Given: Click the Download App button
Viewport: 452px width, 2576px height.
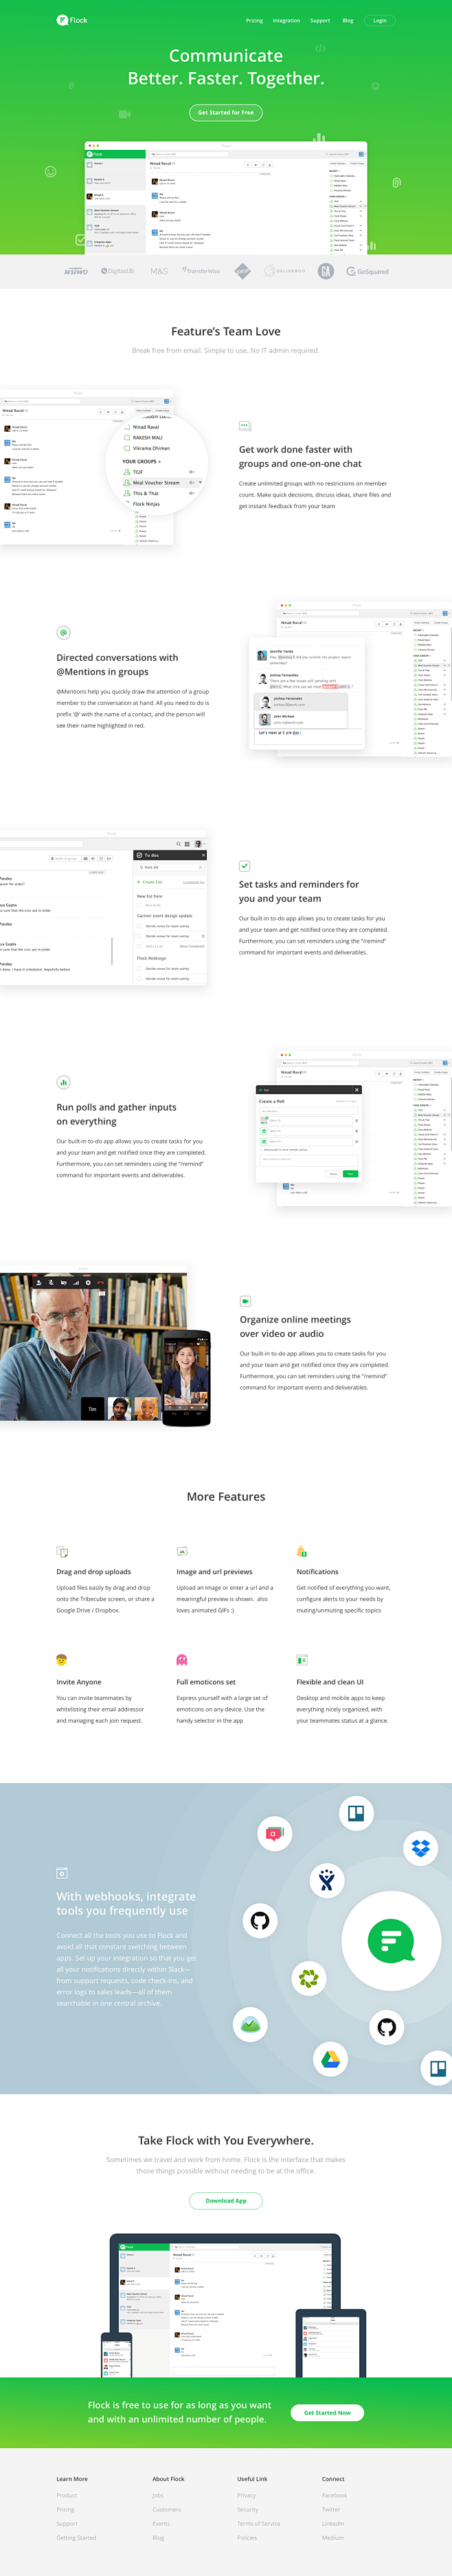Looking at the screenshot, I should click(226, 2200).
